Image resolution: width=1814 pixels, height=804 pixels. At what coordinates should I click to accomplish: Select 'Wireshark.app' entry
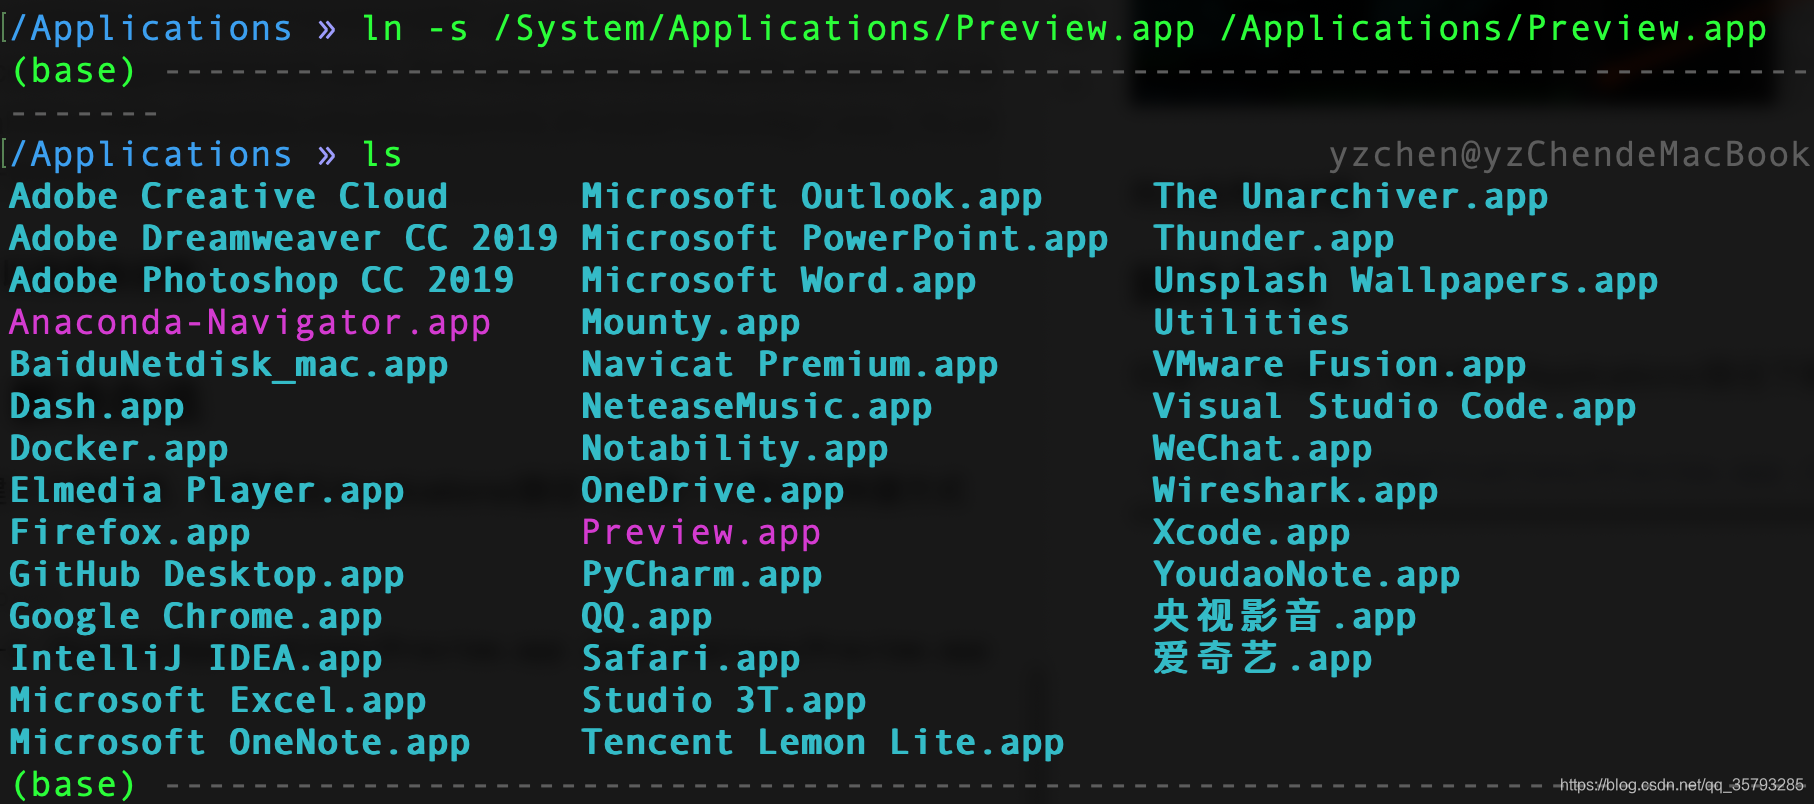[x=1296, y=491]
